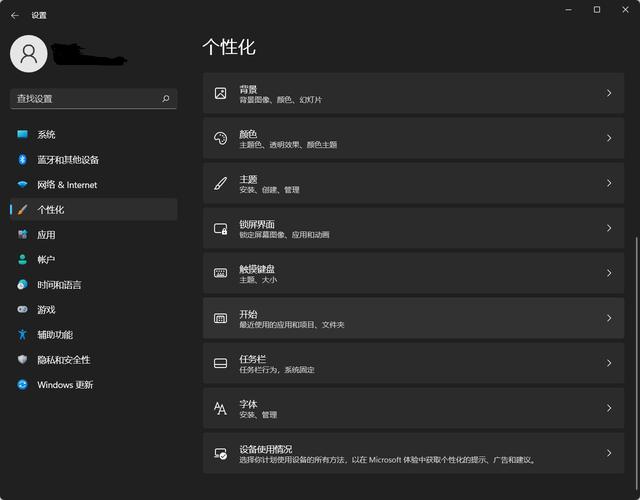This screenshot has width=640, height=500.
Task: Open 字体 settings page
Action: point(413,408)
